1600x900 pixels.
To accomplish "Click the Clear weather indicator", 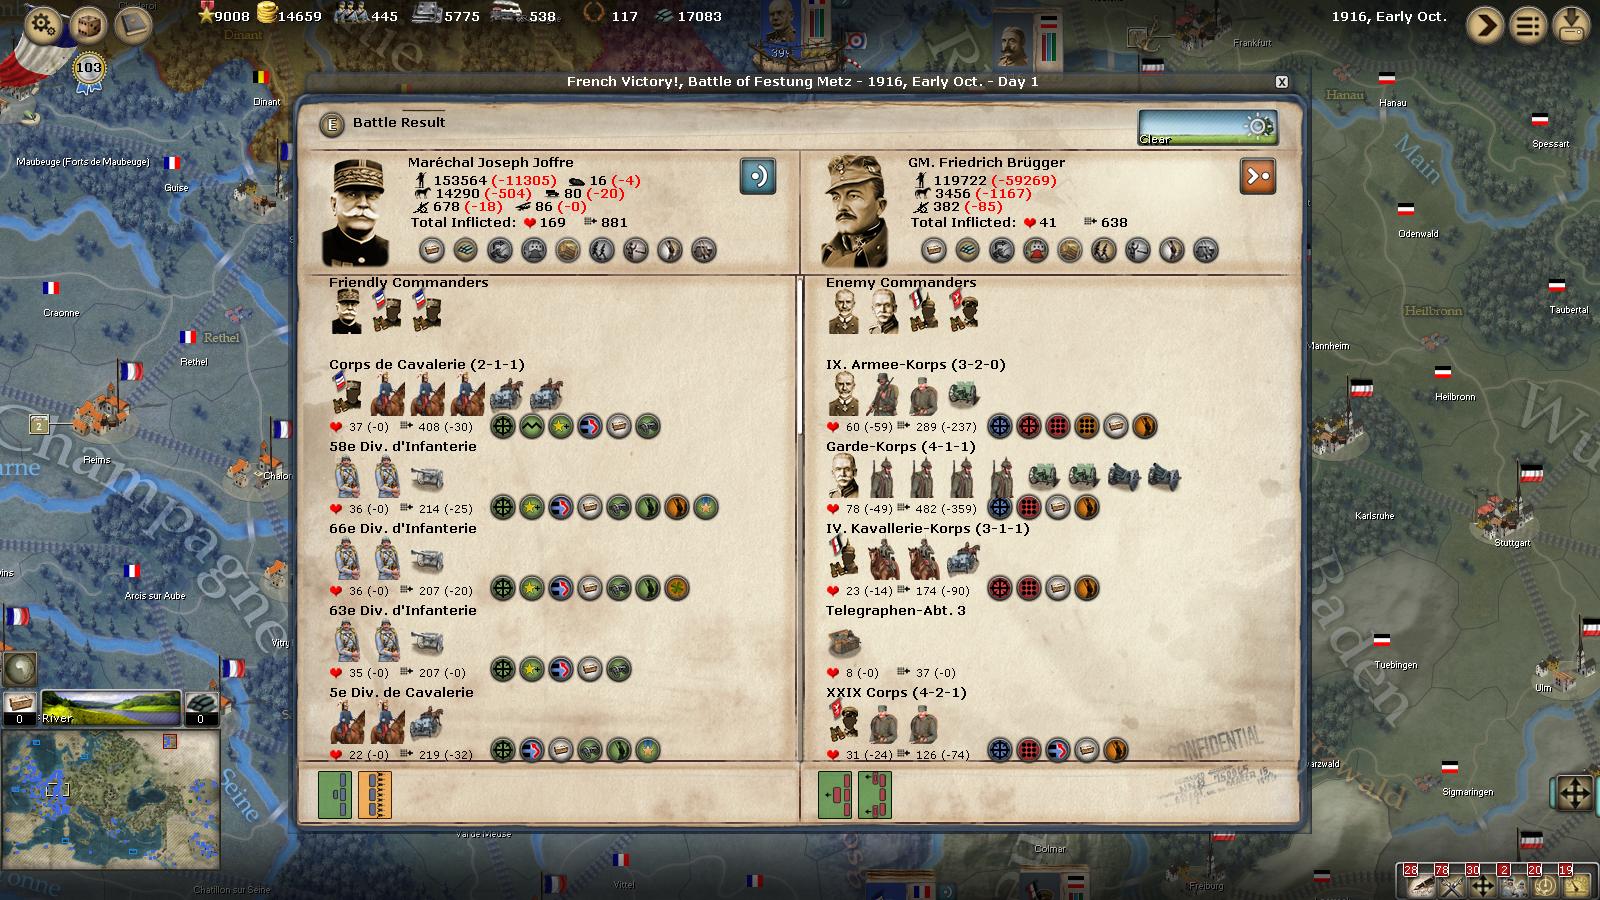I will coord(1207,128).
